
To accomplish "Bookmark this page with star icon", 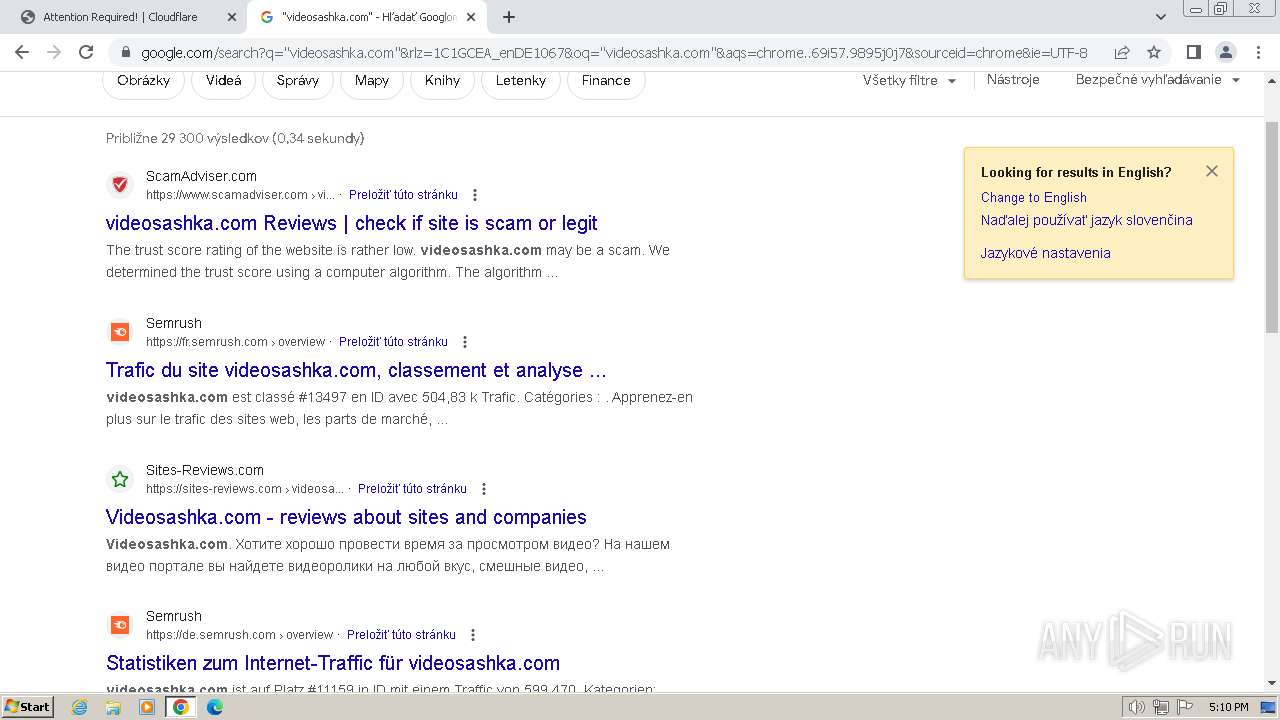I will pyautogui.click(x=1154, y=52).
